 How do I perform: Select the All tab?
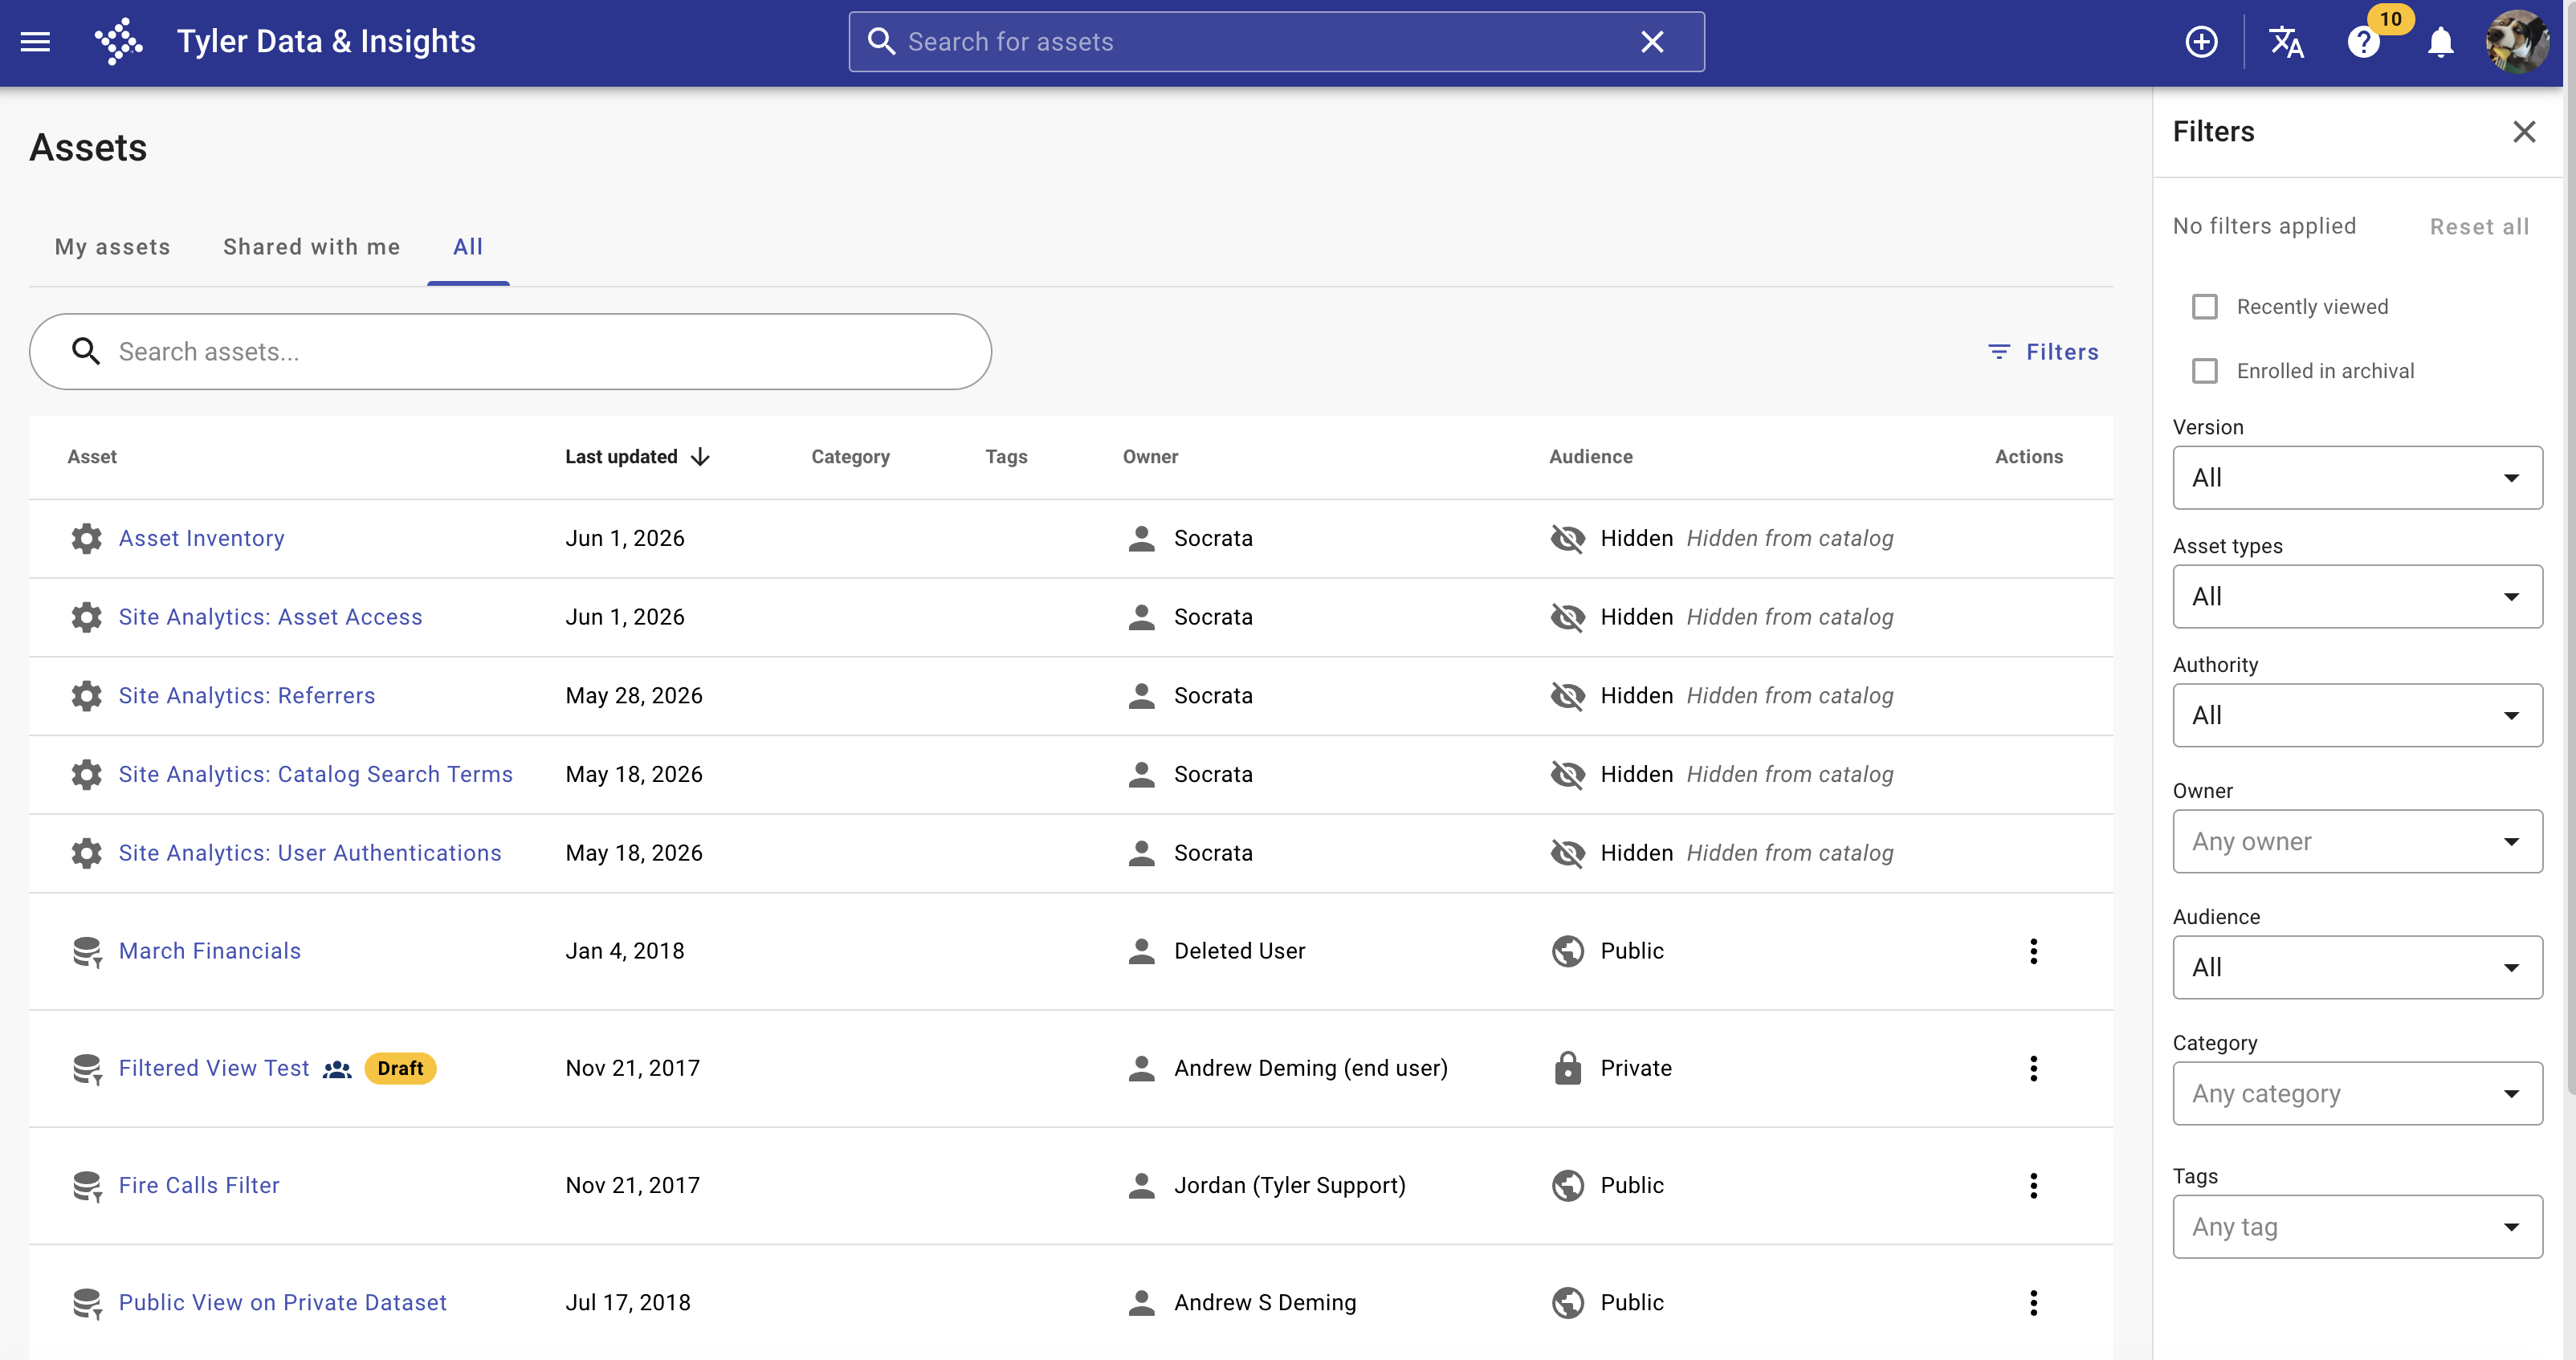(x=468, y=247)
